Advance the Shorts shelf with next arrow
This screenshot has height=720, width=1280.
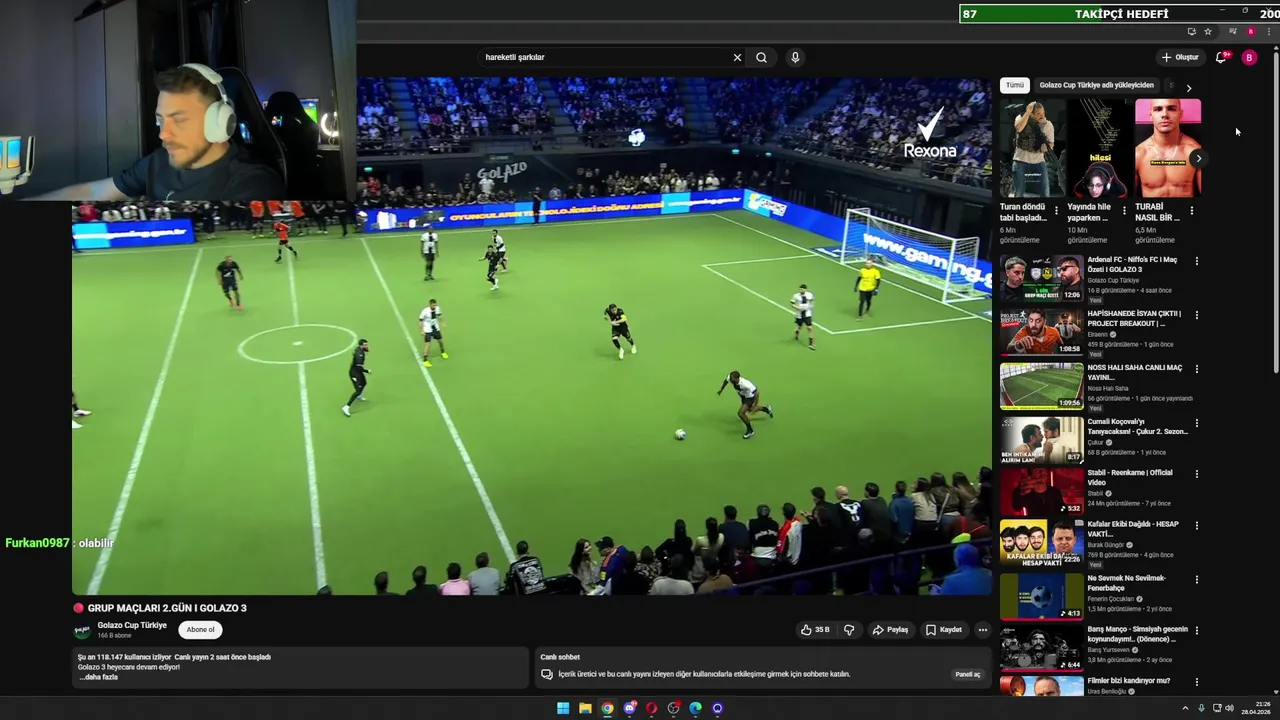[1198, 158]
